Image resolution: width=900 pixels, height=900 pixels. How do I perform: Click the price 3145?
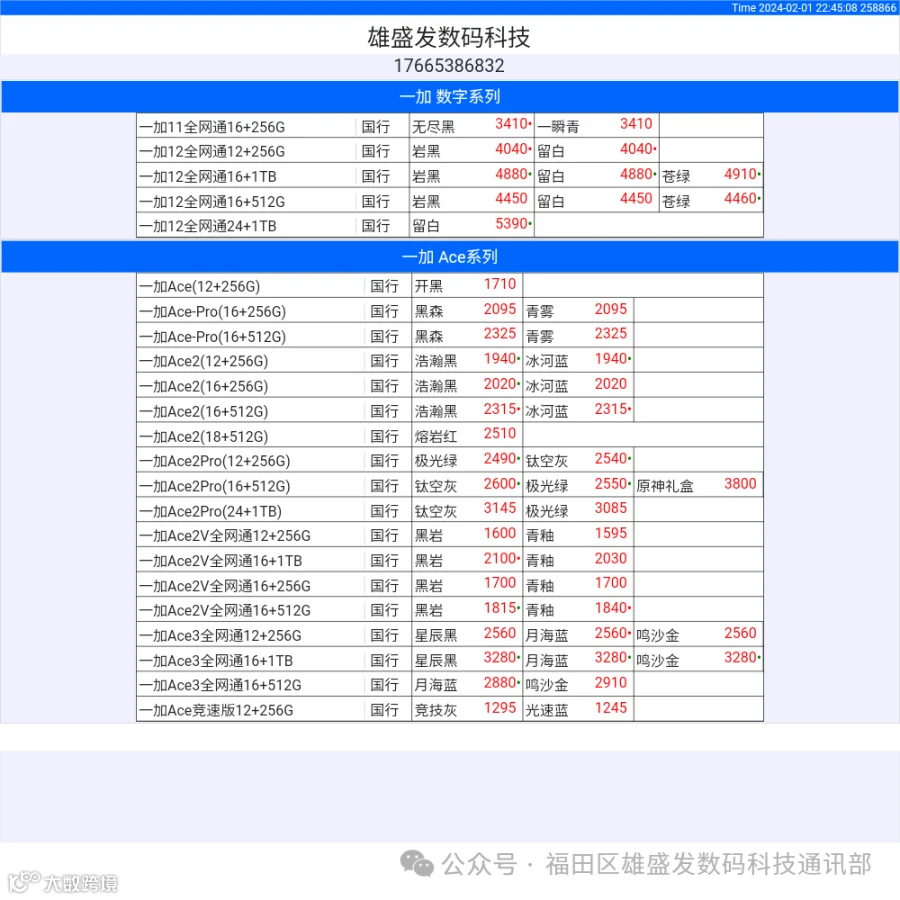(x=500, y=508)
